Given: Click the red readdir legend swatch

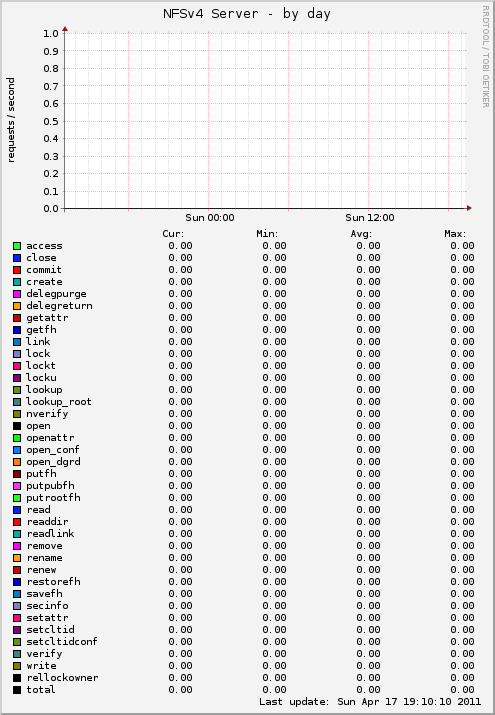Looking at the screenshot, I should pos(17,522).
